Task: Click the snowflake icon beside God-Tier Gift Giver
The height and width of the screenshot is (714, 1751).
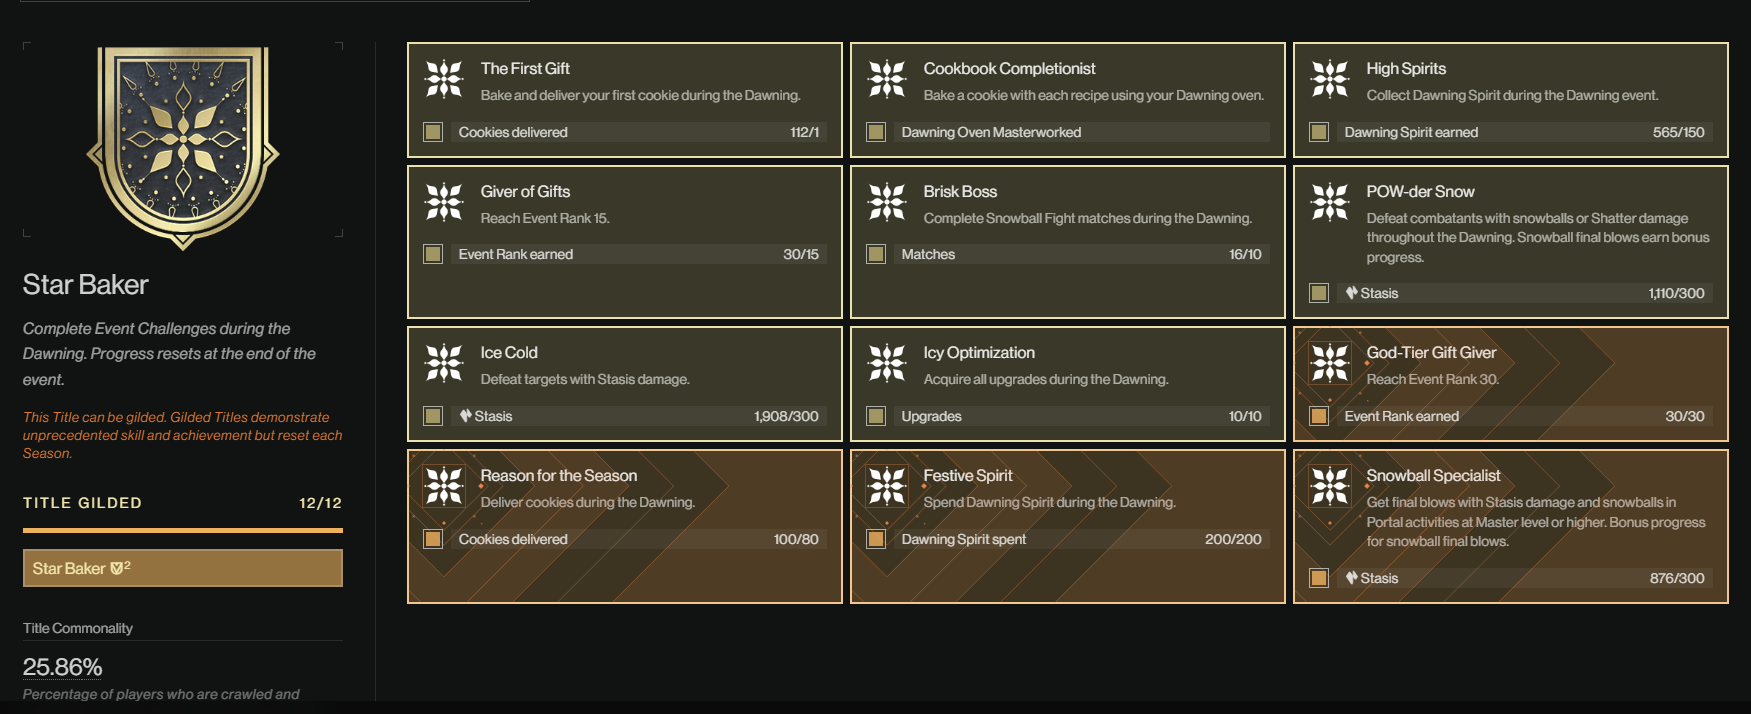Action: (x=1330, y=363)
